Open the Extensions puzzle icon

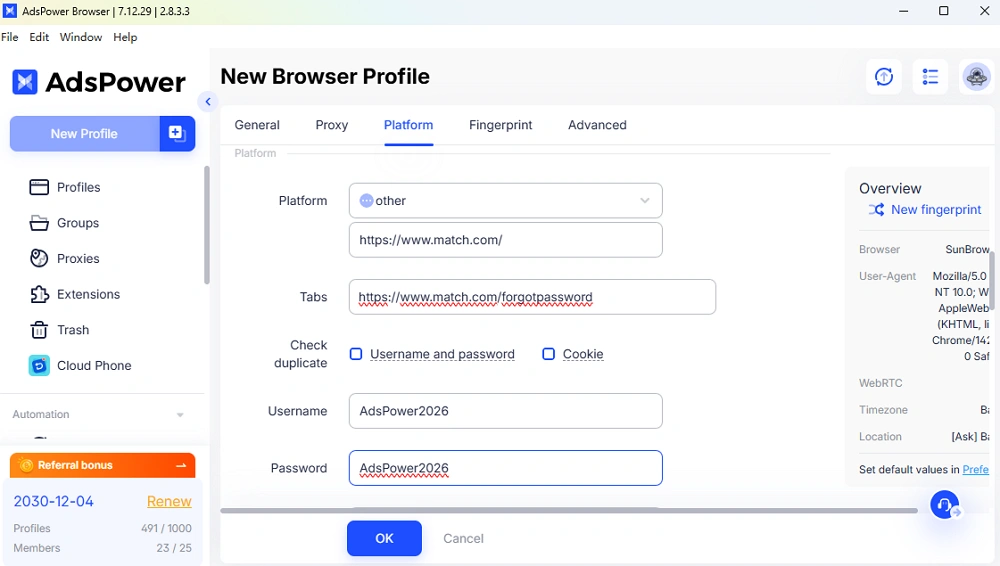[x=39, y=294]
